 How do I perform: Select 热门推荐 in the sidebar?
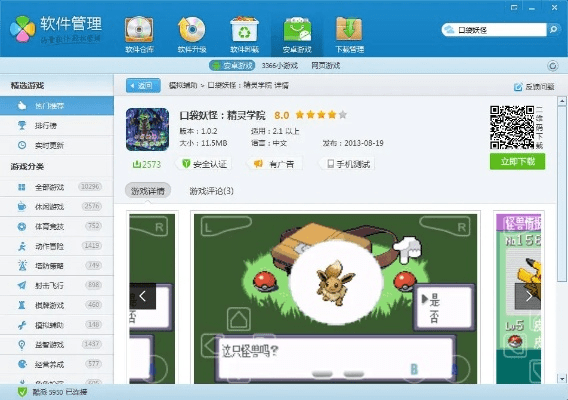57,106
